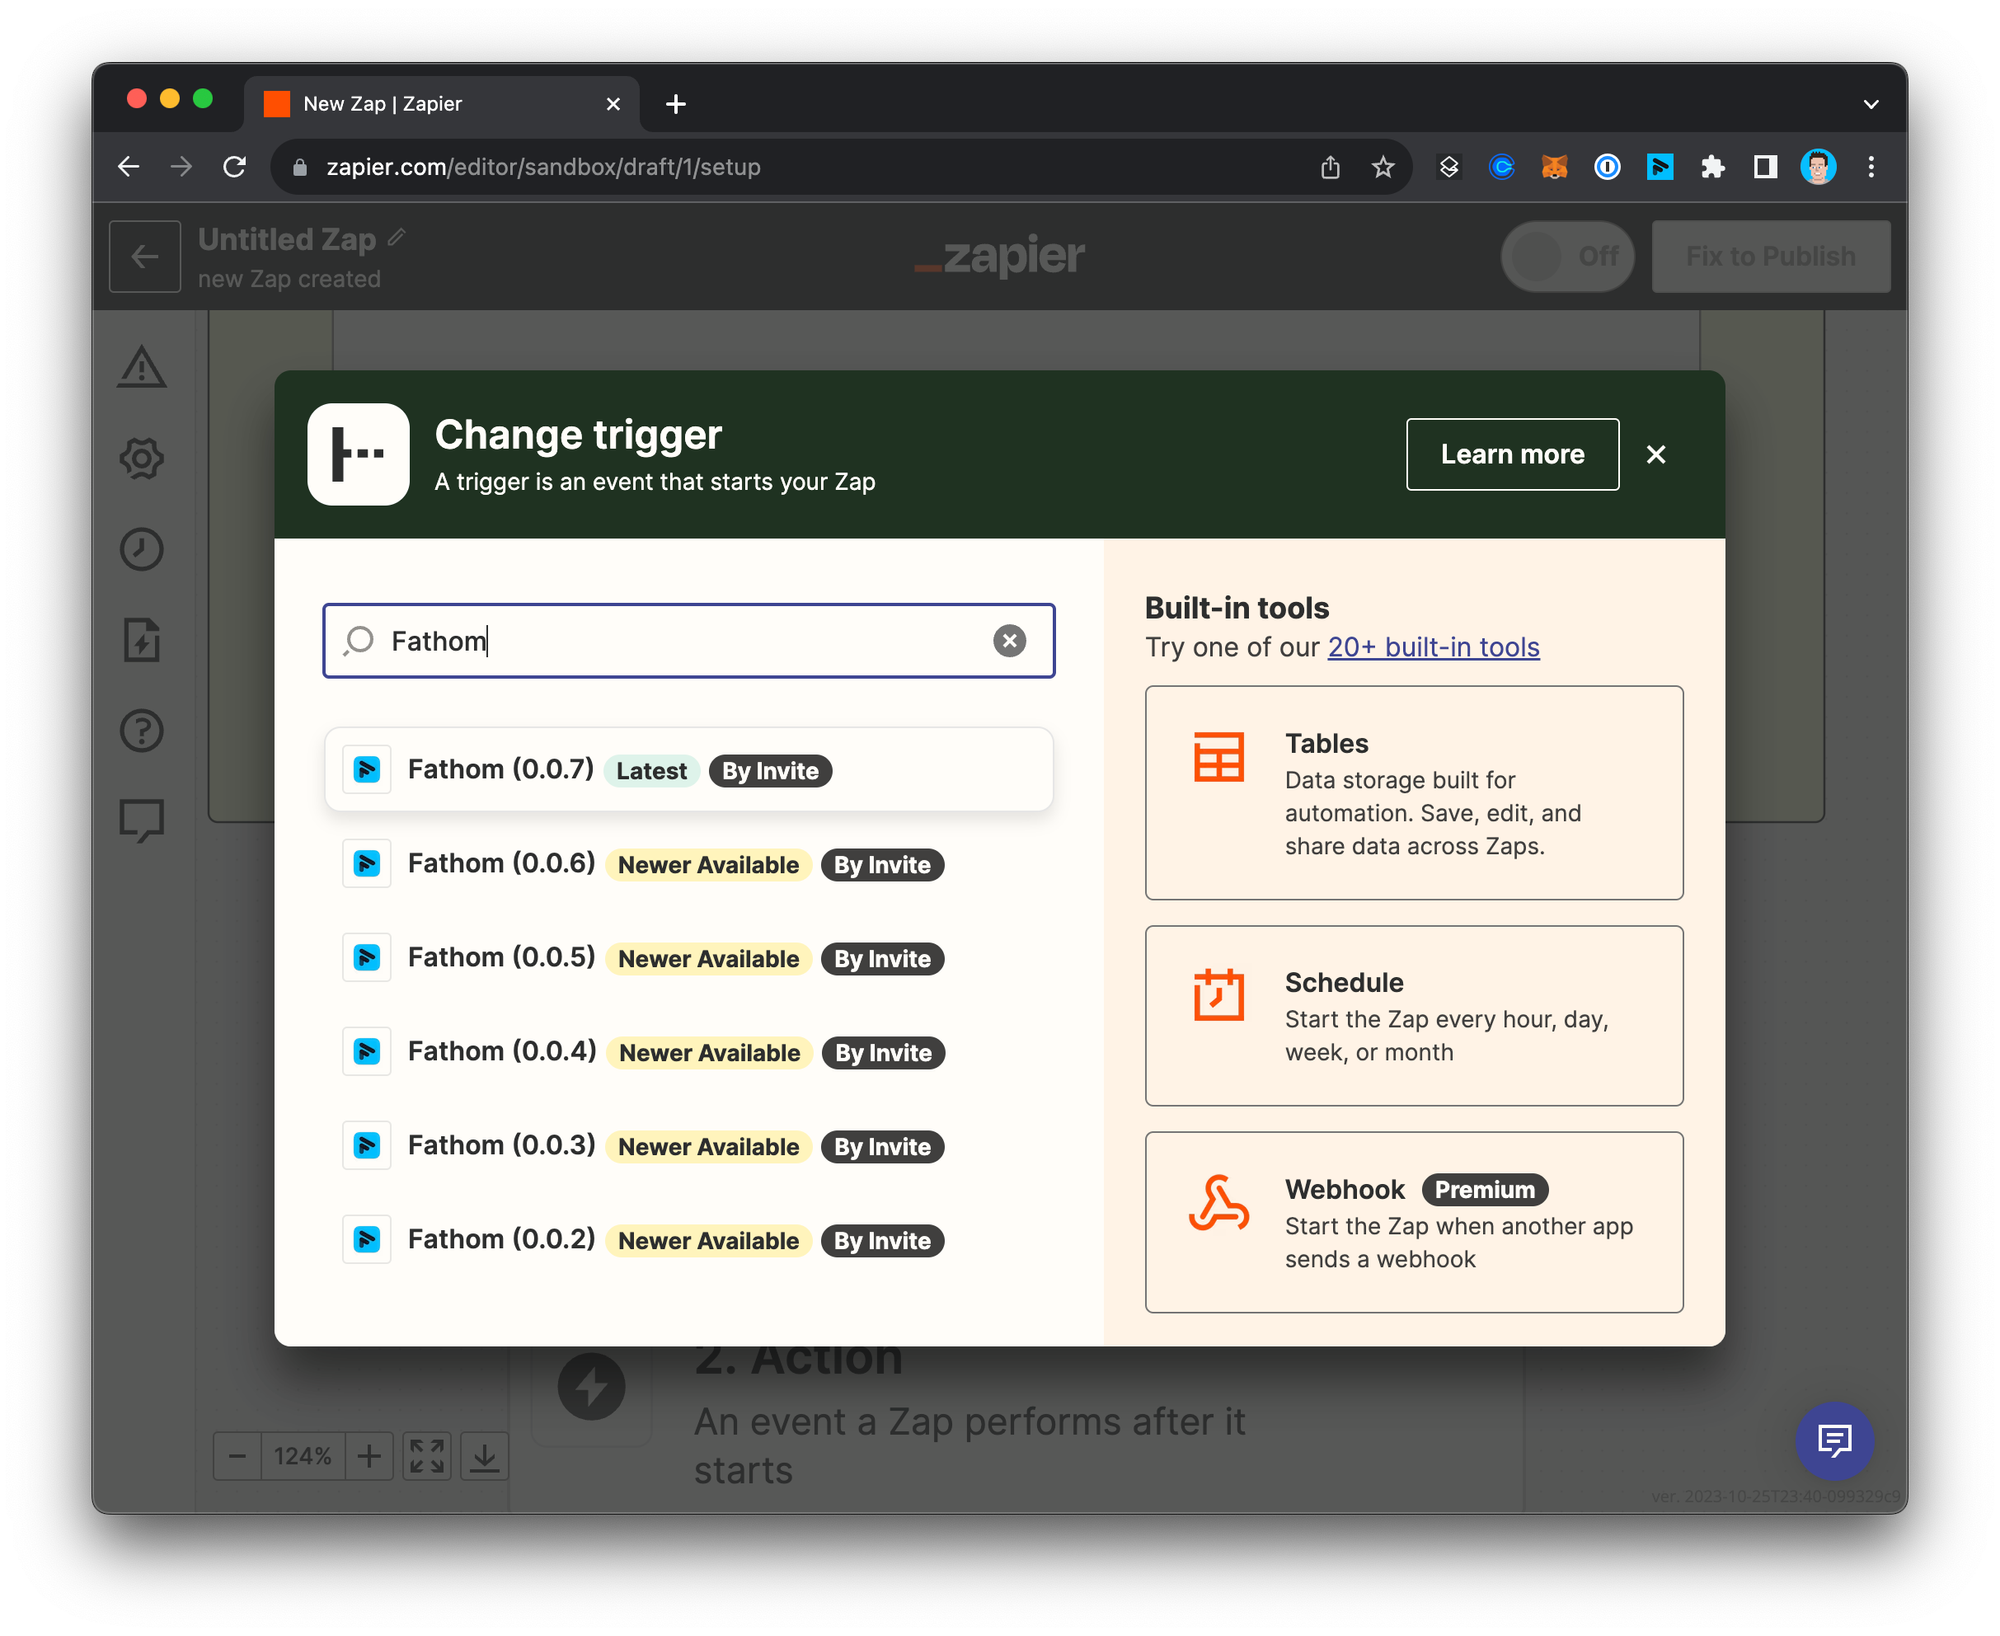
Task: Click the export download icon
Action: [485, 1456]
